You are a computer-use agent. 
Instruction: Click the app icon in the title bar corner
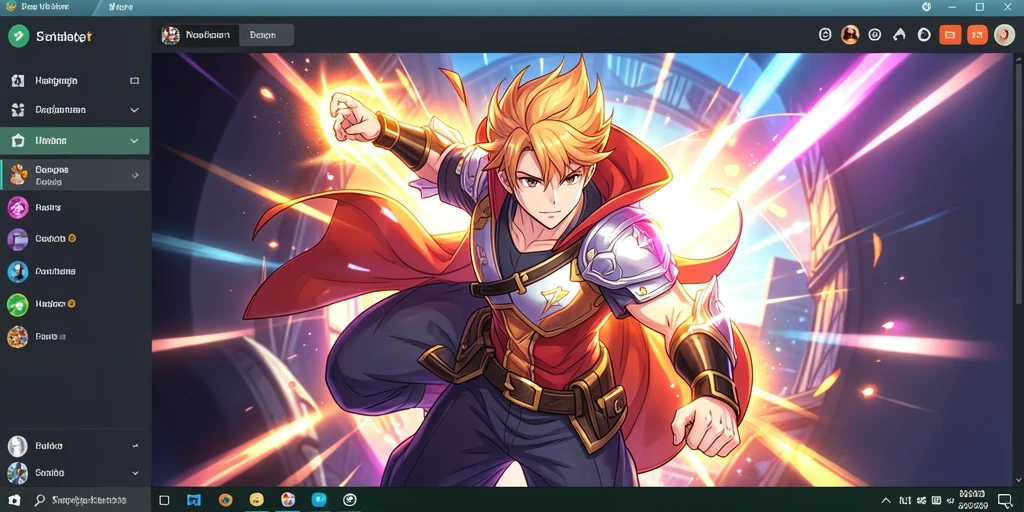(10, 7)
